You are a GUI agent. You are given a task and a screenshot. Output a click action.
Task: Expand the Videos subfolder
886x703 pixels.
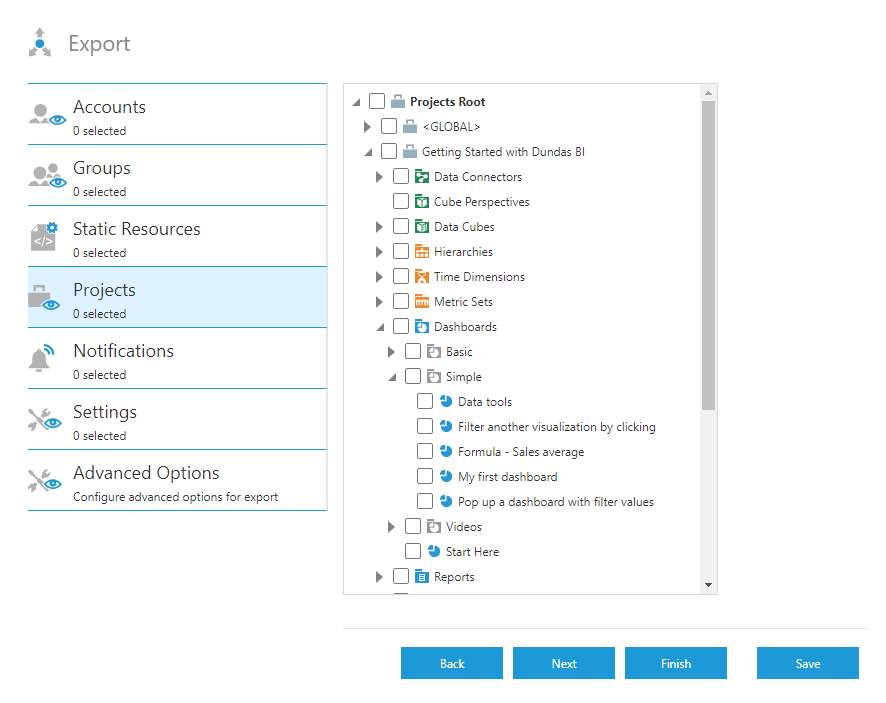pyautogui.click(x=391, y=527)
